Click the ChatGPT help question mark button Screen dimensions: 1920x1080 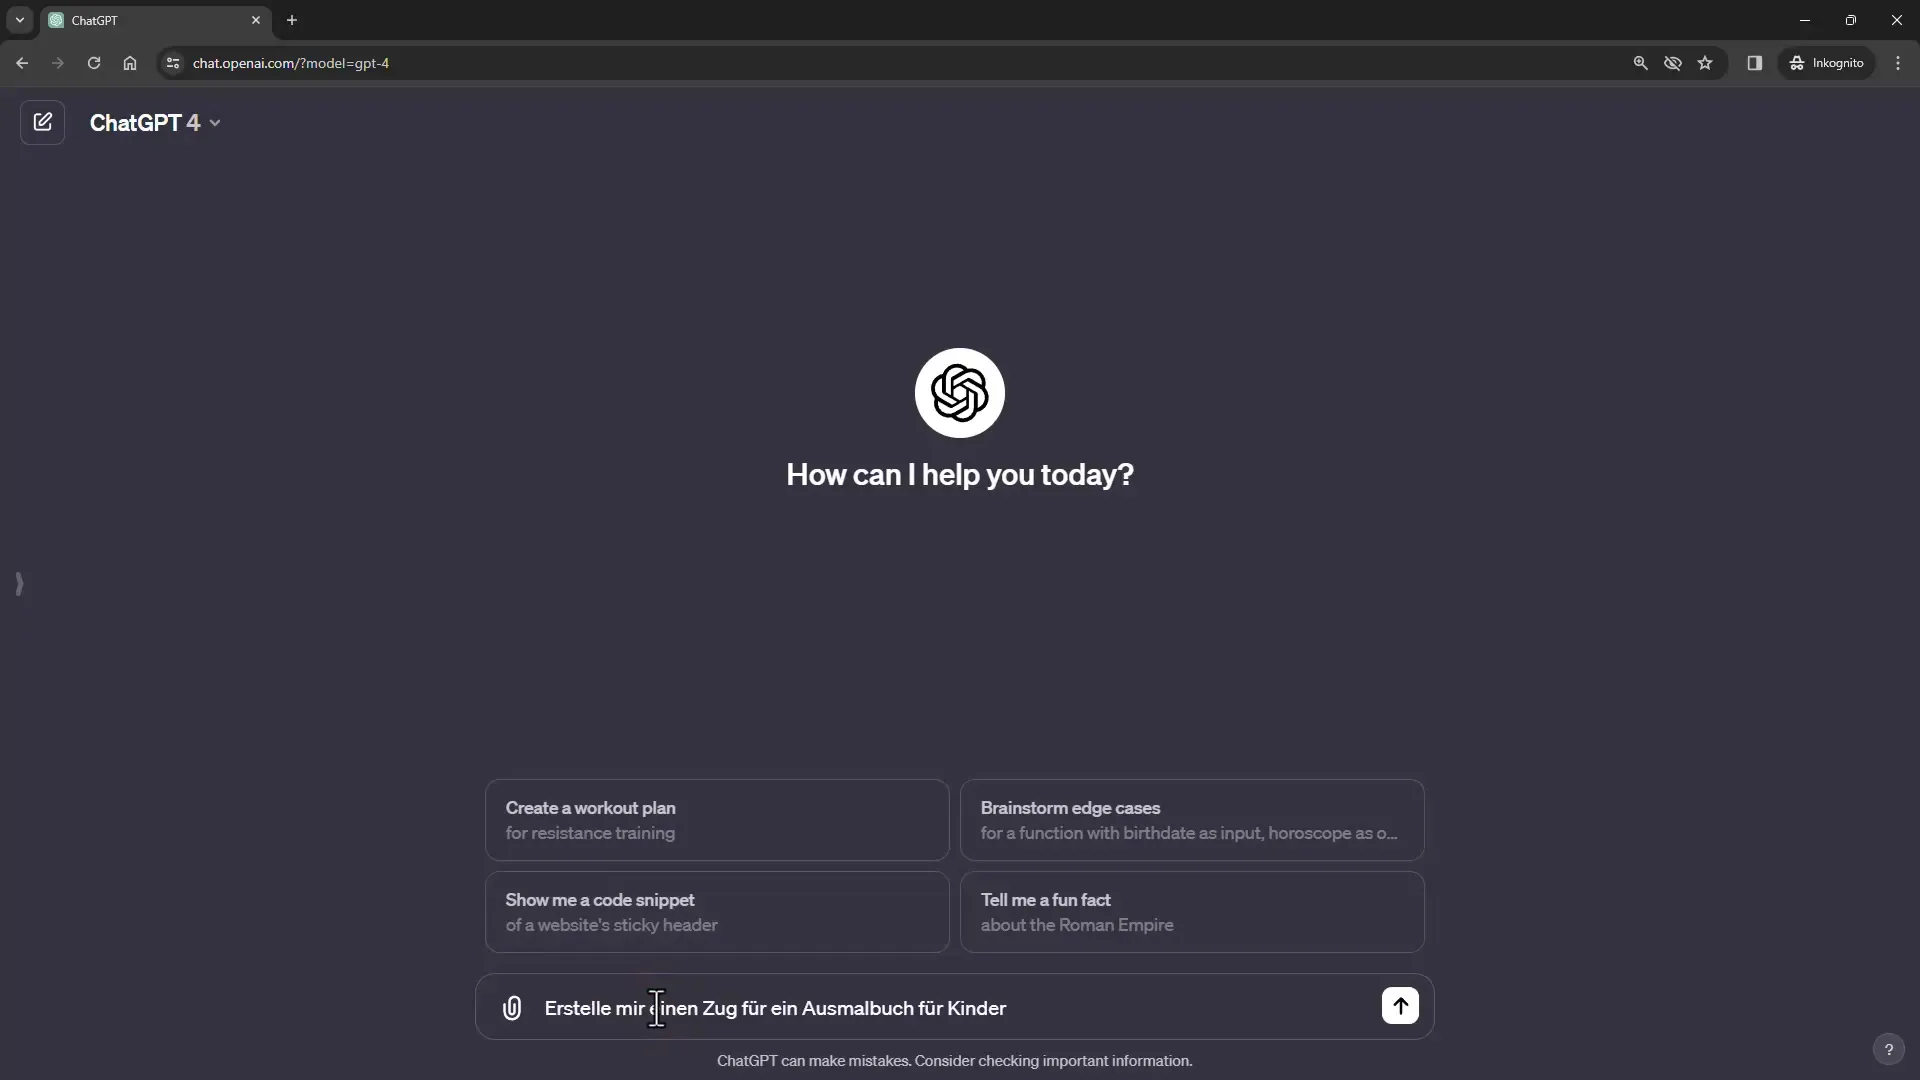click(x=1888, y=1050)
